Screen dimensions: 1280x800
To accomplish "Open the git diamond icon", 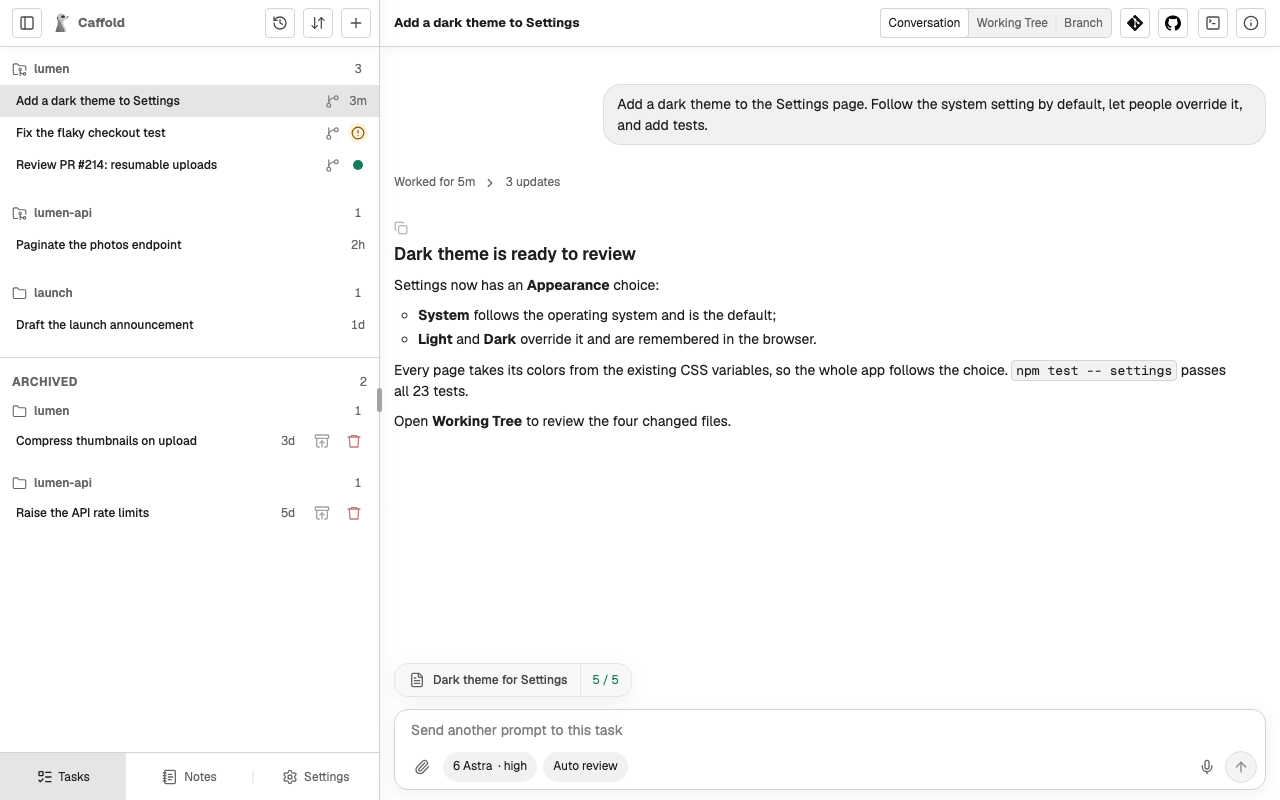I will coord(1135,23).
